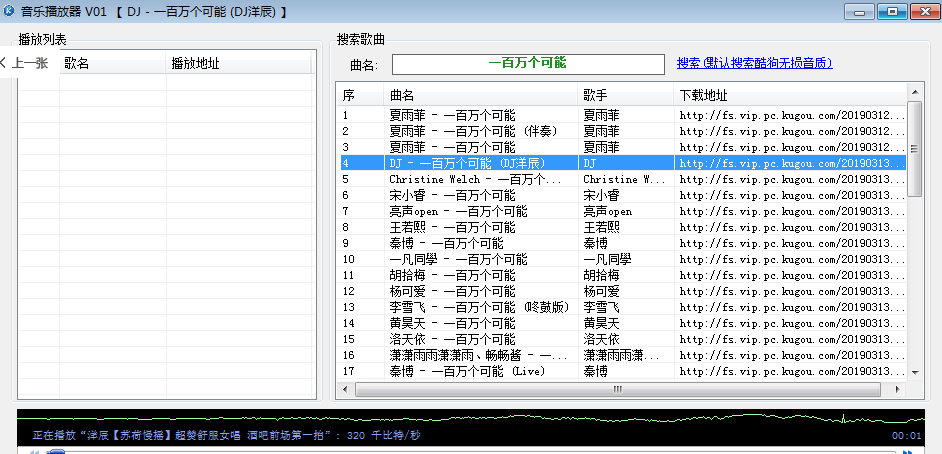Click the green audio waveform visualization
Viewport: 942px width, 454px height.
click(x=471, y=418)
